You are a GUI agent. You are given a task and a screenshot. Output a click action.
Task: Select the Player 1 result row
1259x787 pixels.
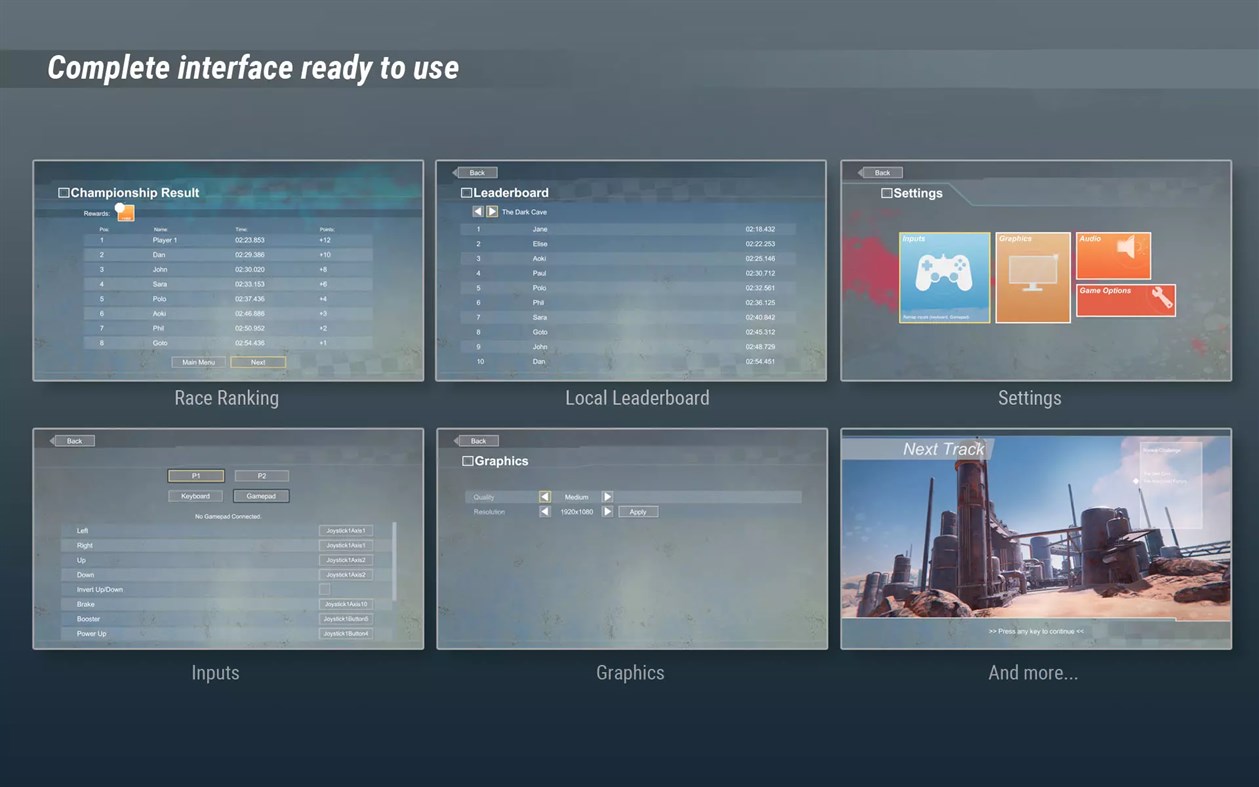coord(228,240)
